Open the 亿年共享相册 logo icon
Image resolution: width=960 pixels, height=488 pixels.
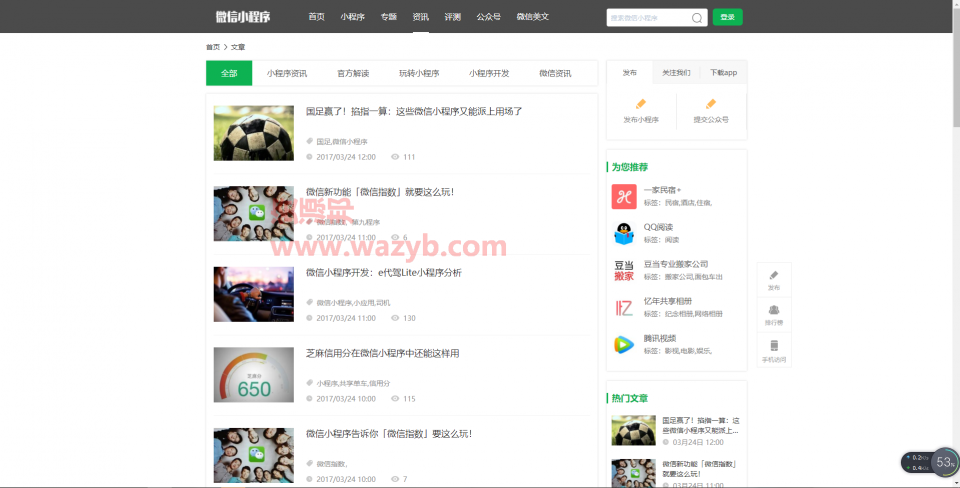pos(624,307)
